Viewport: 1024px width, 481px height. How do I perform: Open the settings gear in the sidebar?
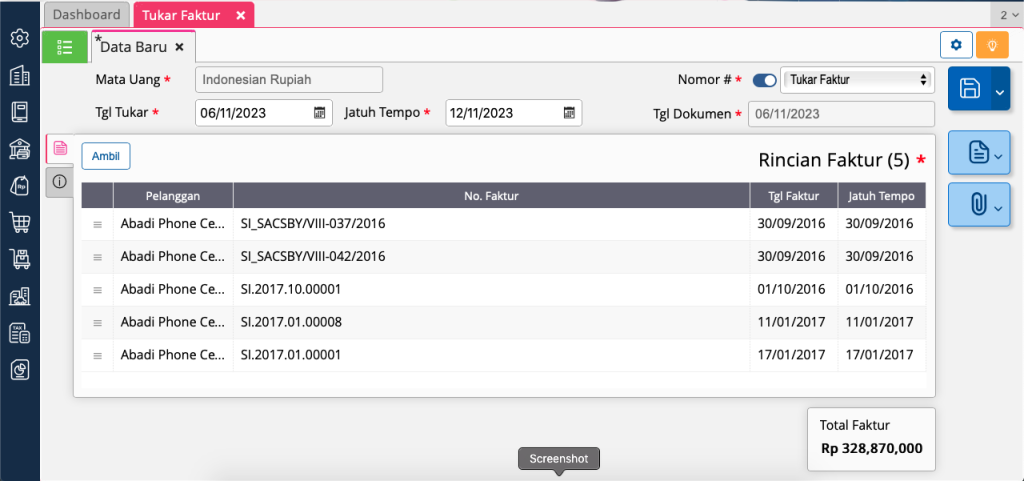tap(19, 38)
